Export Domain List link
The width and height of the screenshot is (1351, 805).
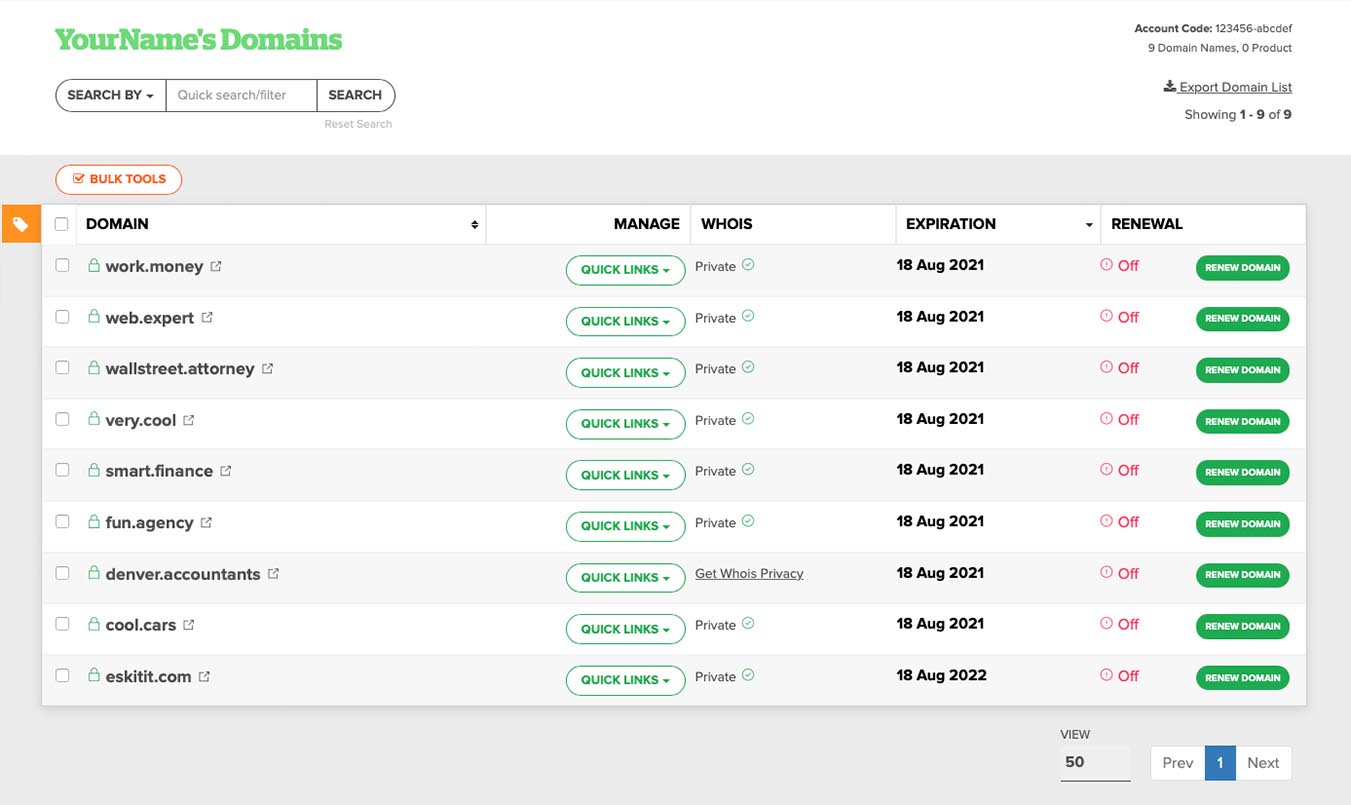1228,87
